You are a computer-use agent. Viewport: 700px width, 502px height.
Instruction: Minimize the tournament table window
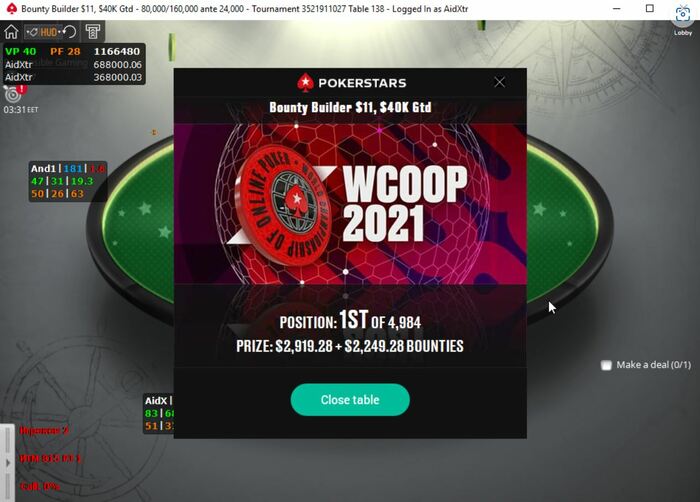[617, 8]
